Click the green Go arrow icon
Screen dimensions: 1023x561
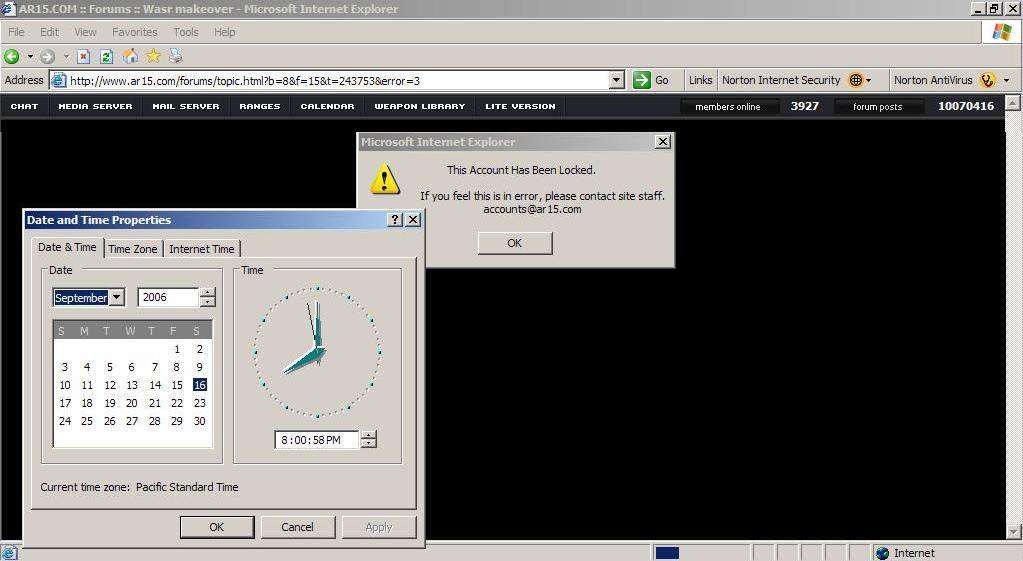642,80
